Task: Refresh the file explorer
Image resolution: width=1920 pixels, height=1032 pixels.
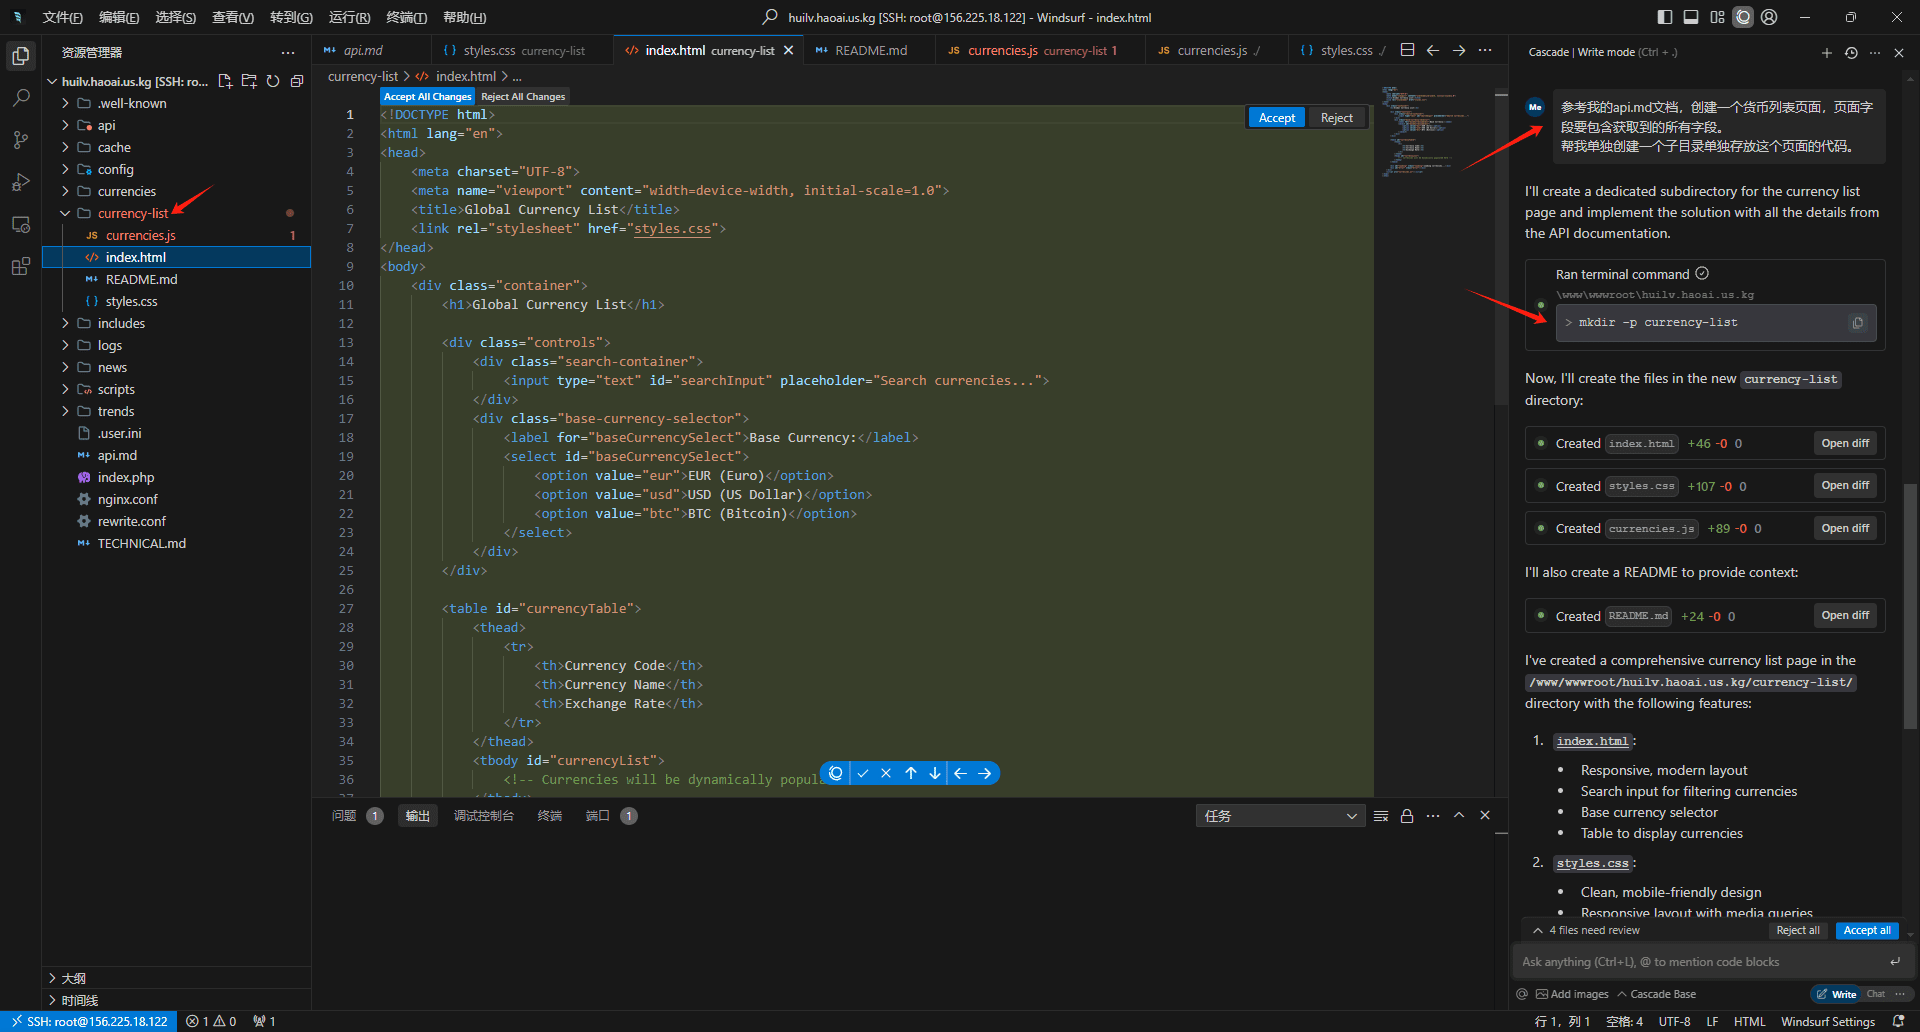Action: [x=273, y=81]
